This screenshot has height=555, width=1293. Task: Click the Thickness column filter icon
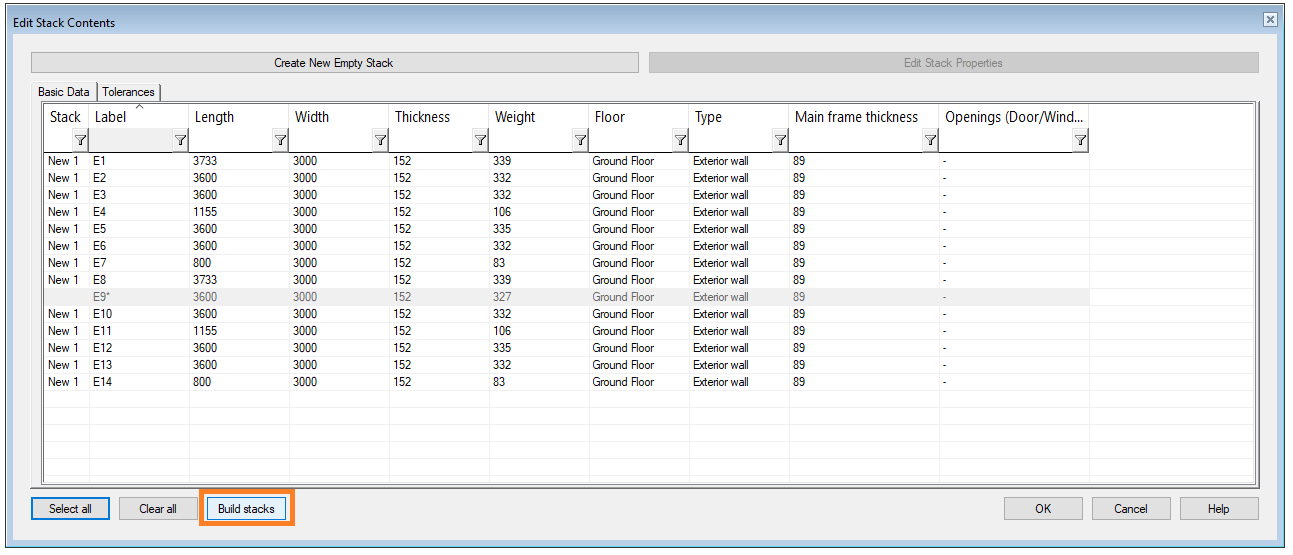coord(480,141)
